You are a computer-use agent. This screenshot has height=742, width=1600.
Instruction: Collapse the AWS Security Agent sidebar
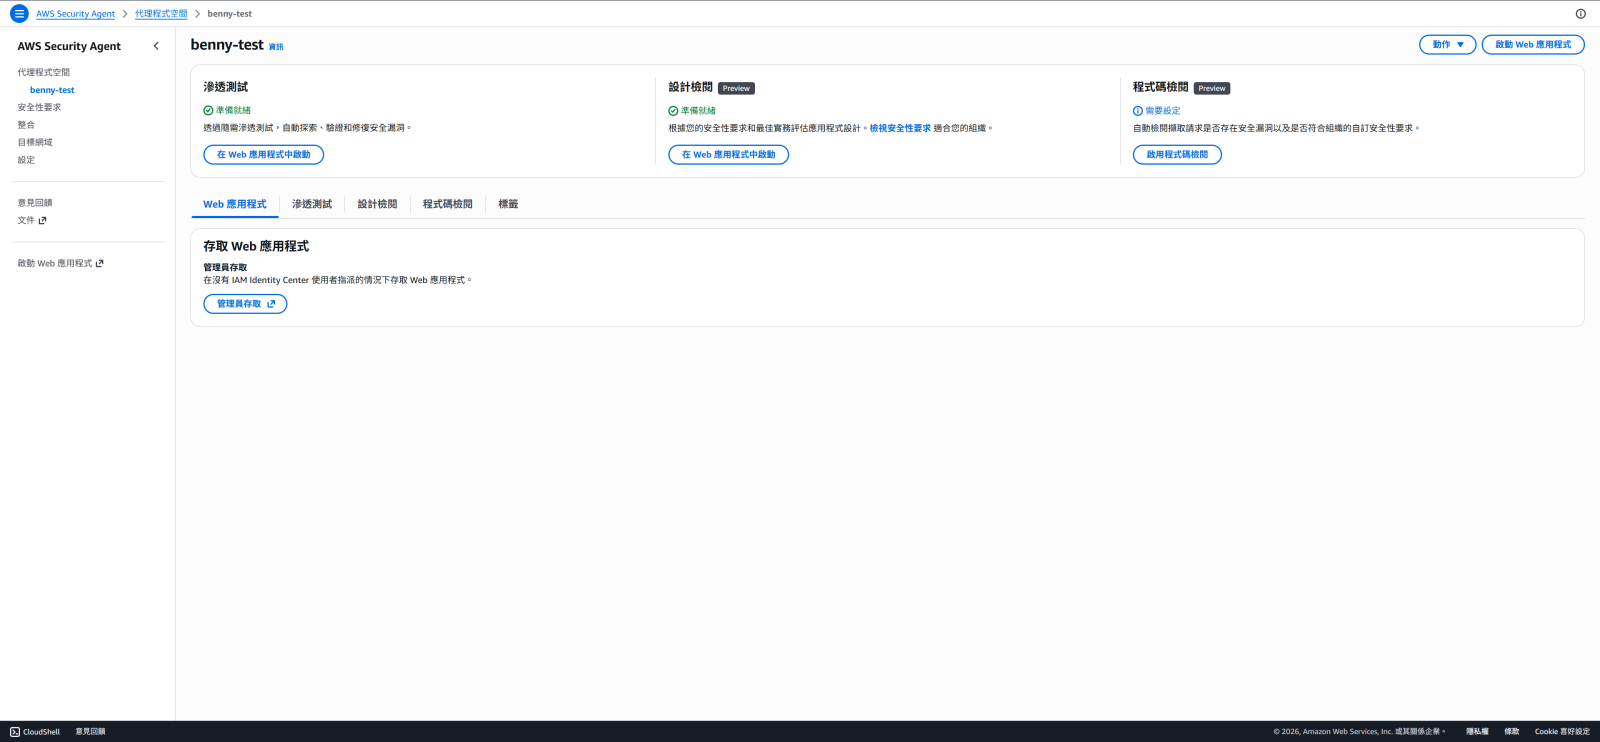(156, 46)
